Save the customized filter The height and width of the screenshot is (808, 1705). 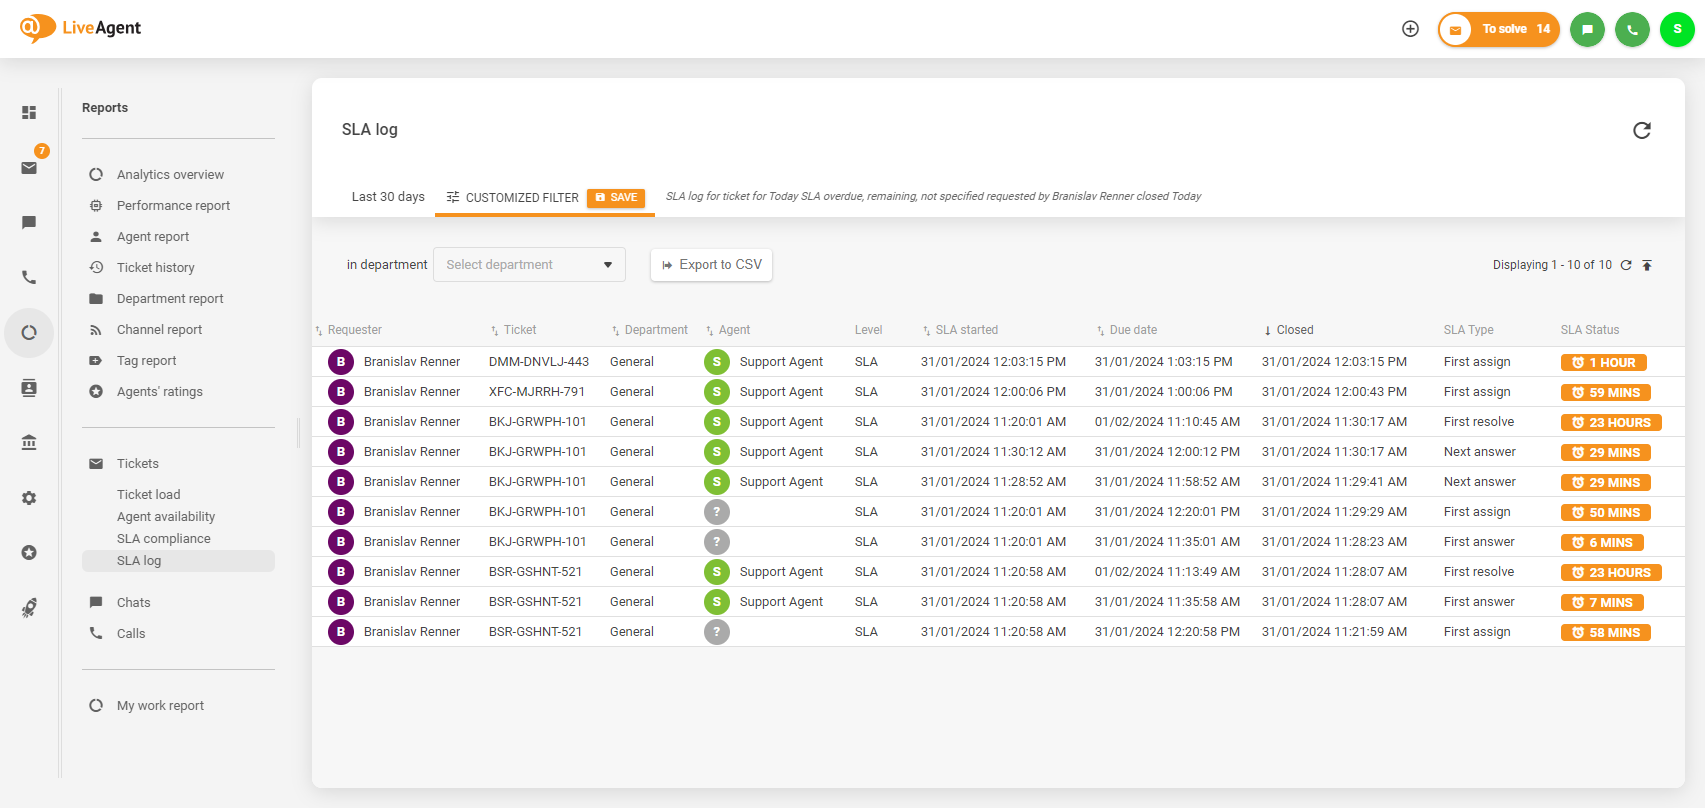pyautogui.click(x=616, y=198)
